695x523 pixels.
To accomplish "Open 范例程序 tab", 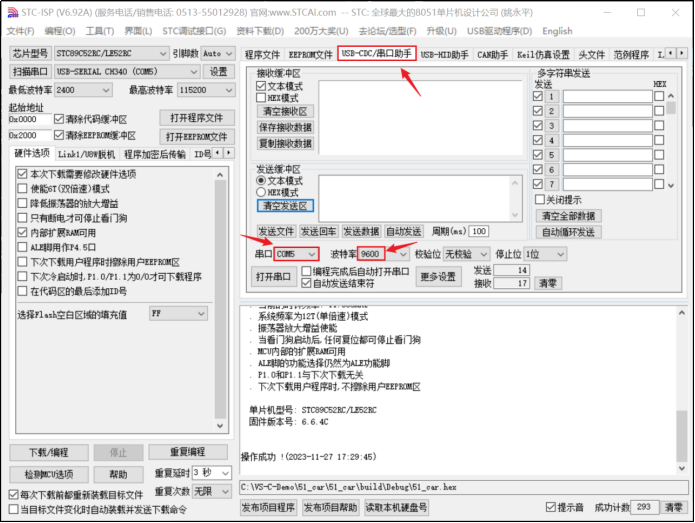I will [631, 55].
